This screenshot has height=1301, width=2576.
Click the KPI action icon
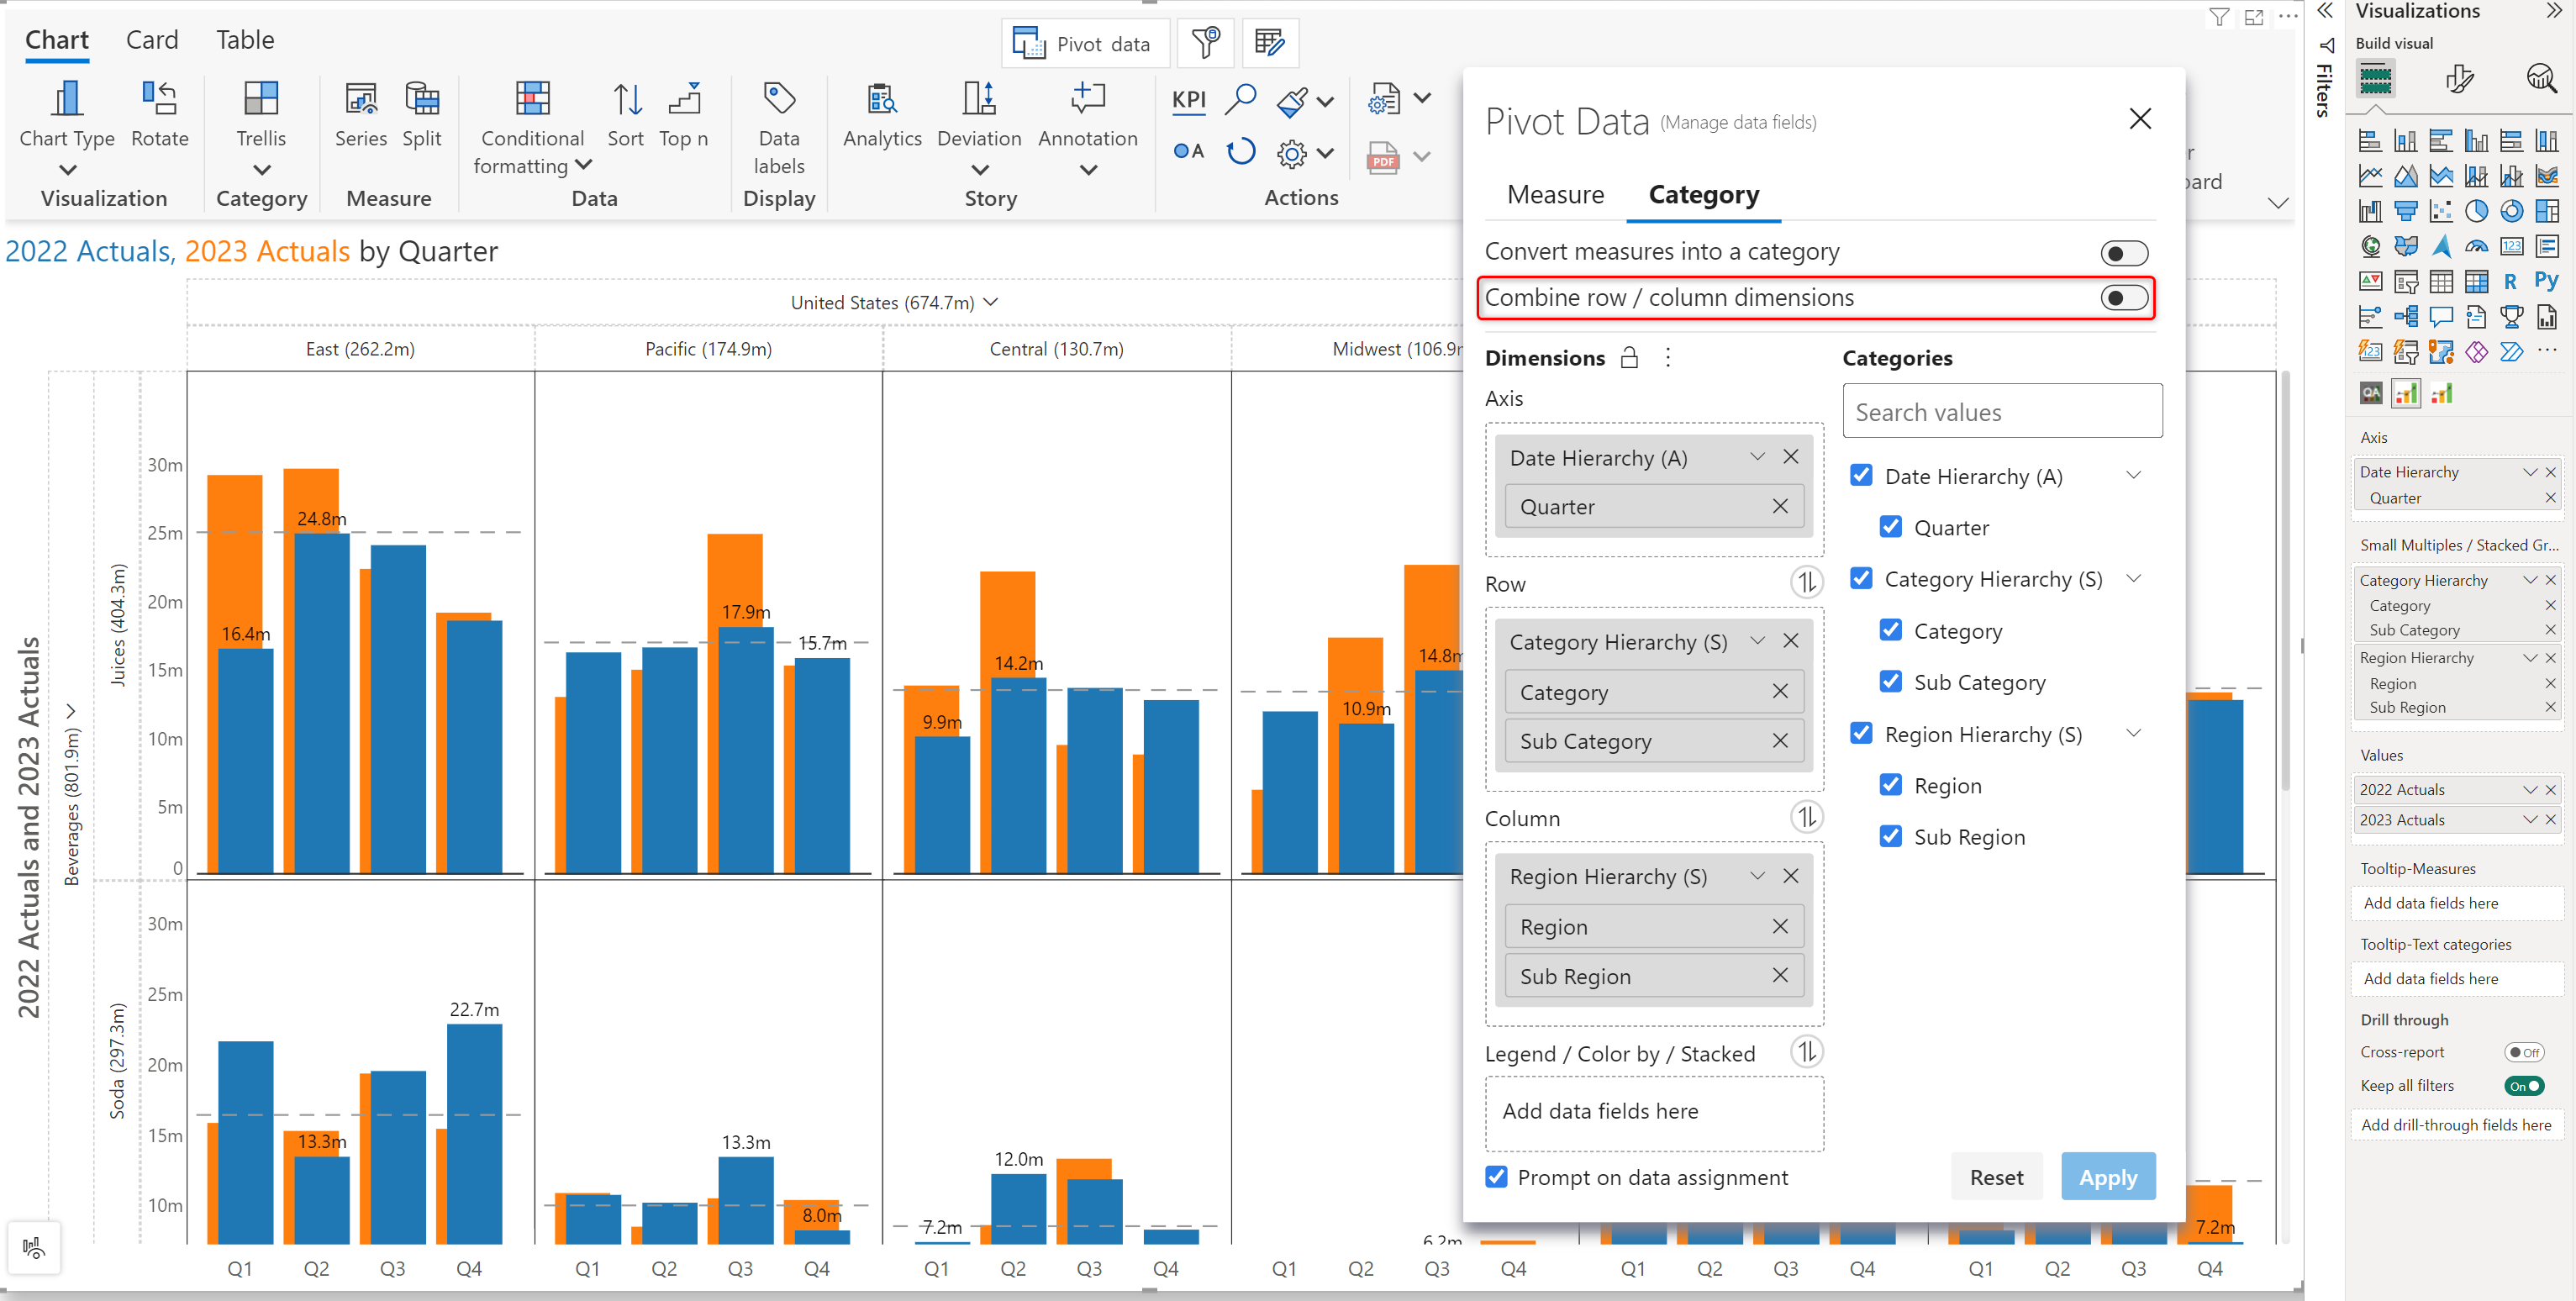(x=1188, y=100)
